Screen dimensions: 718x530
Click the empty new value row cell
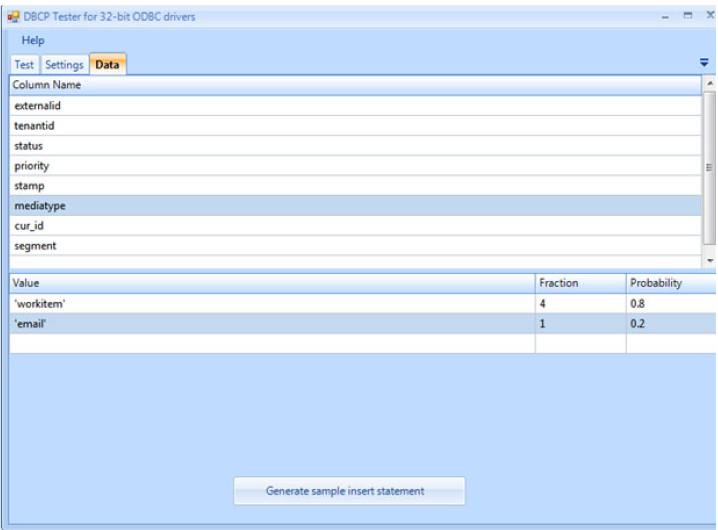(272, 344)
